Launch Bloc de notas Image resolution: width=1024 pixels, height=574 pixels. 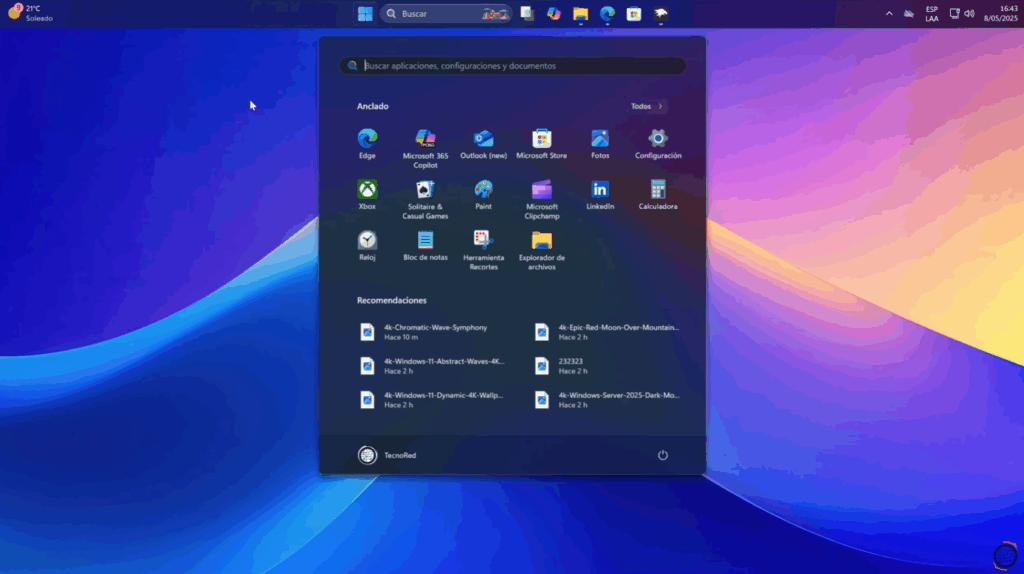tap(425, 246)
